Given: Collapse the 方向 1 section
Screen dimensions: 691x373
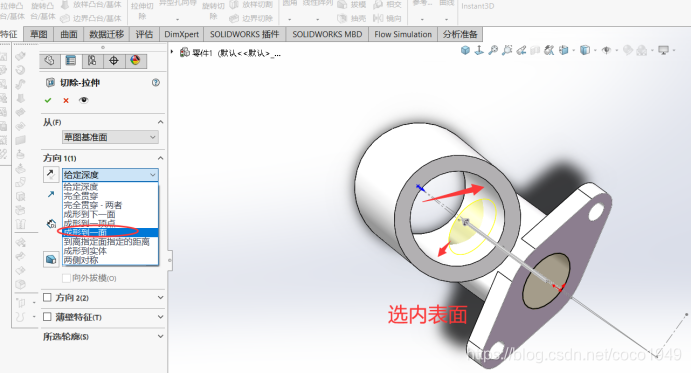Looking at the screenshot, I should (160, 158).
